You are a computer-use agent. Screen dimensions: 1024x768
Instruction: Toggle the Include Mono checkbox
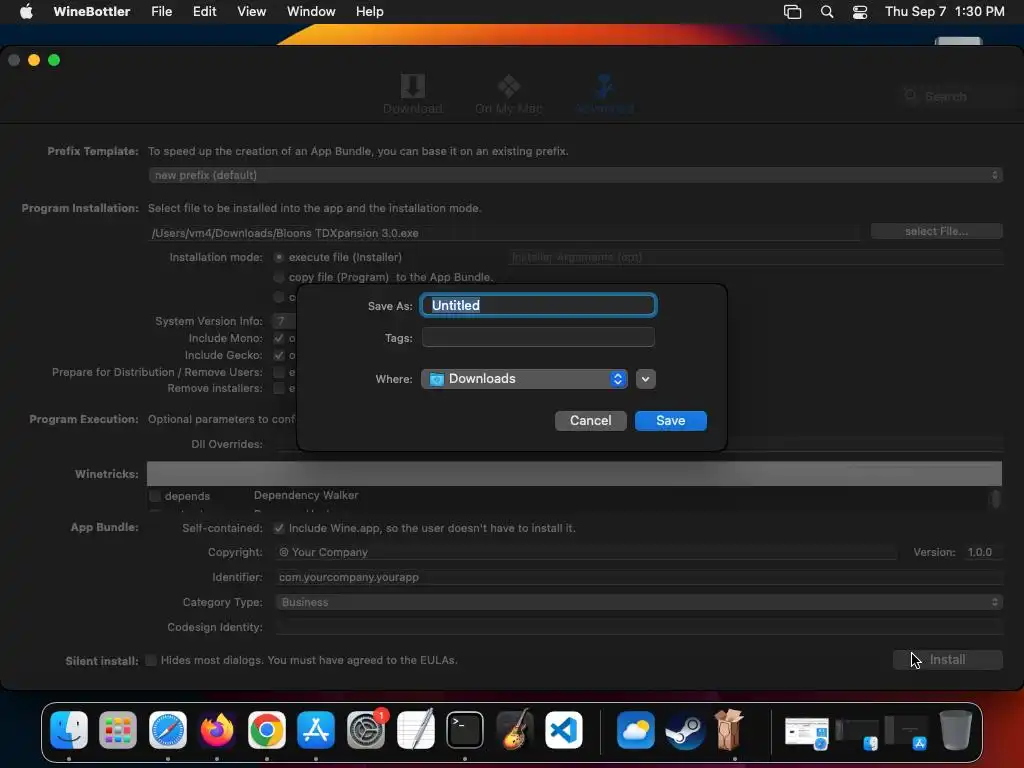click(x=279, y=338)
